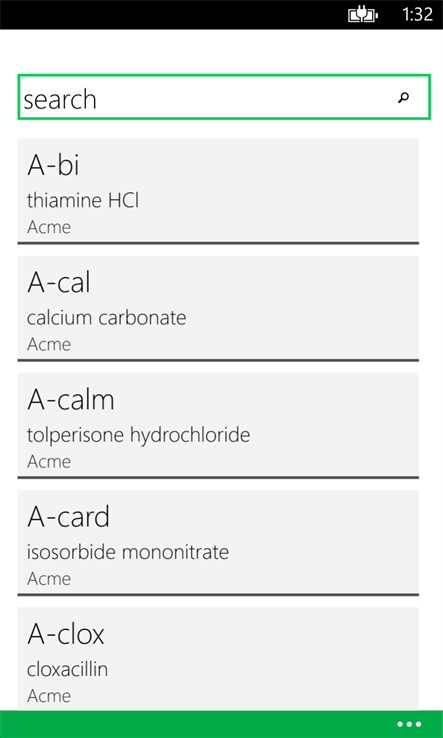
Task: Tap isosorbide mononitrate generic name
Action: click(x=128, y=552)
